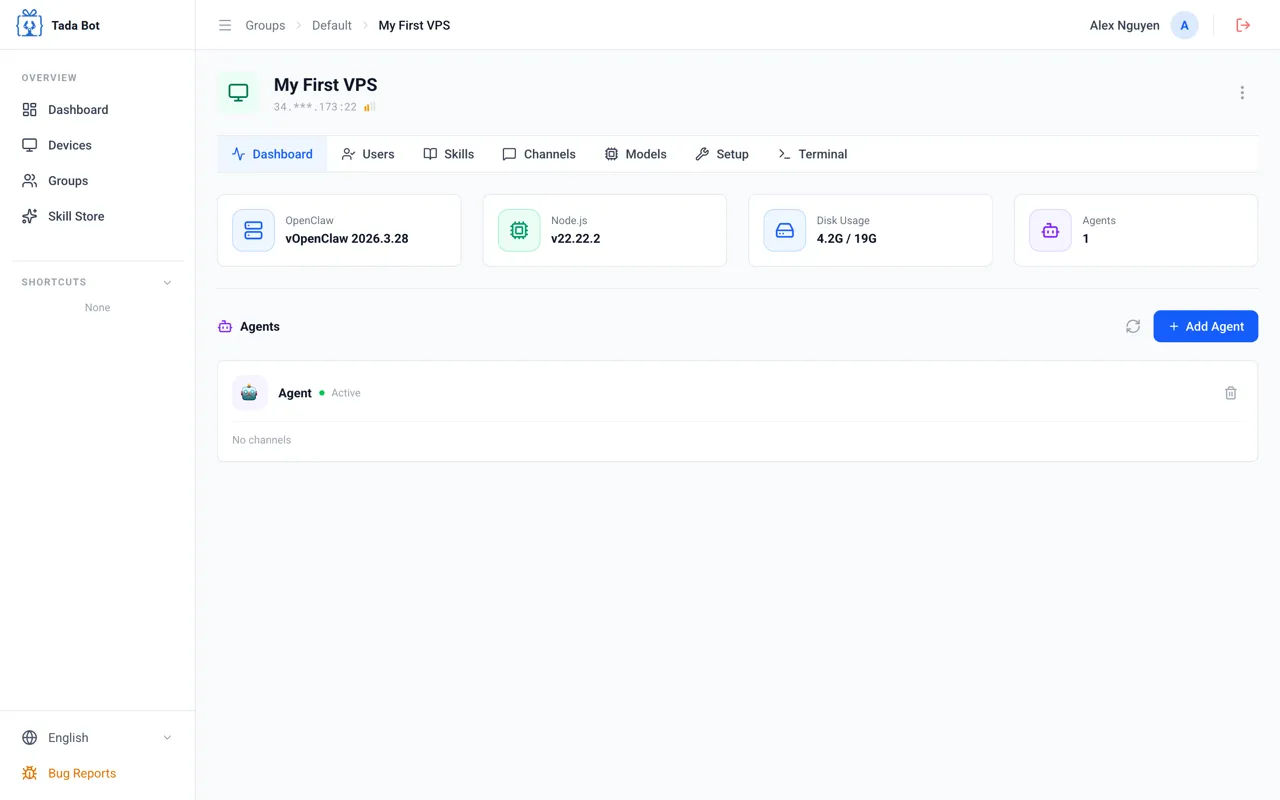Select the Dashboard tab
The width and height of the screenshot is (1280, 800).
(272, 154)
